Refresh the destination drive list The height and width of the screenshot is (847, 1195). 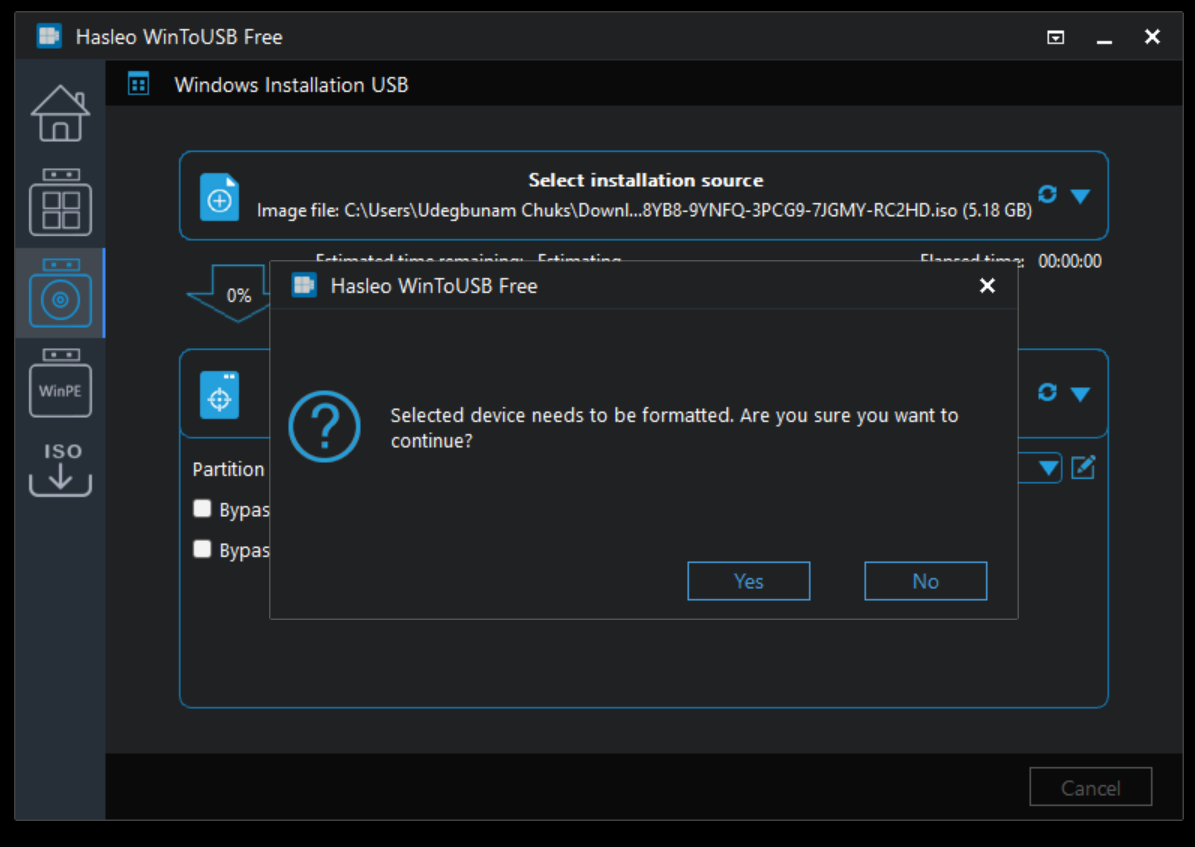(x=1047, y=392)
